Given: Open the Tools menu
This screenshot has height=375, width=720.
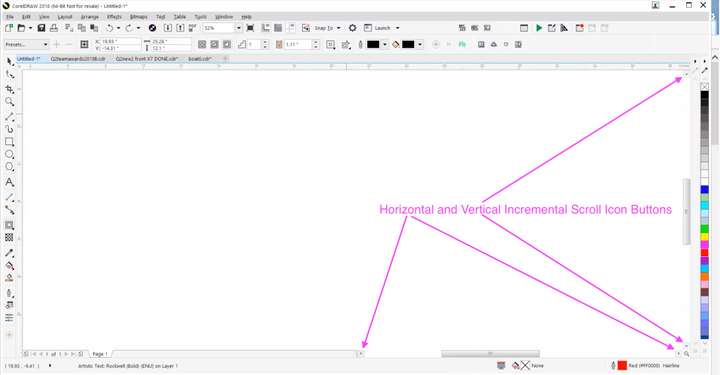Looking at the screenshot, I should pos(201,17).
